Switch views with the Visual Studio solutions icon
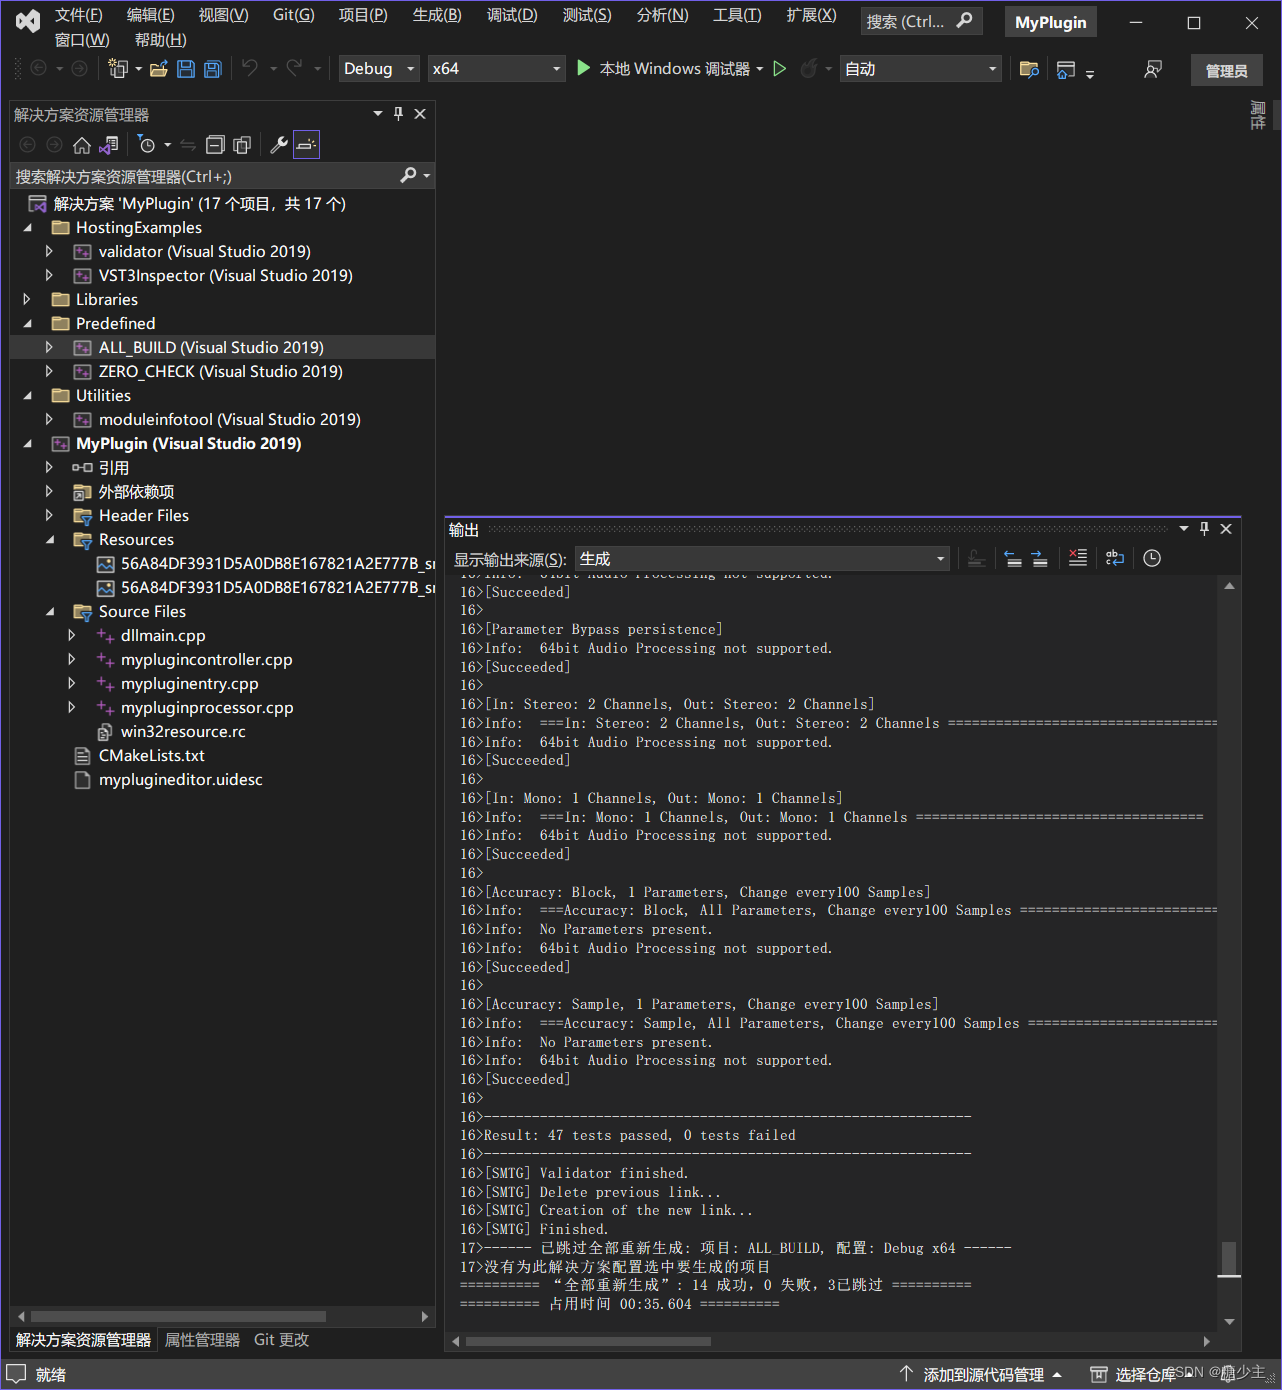 pyautogui.click(x=109, y=145)
